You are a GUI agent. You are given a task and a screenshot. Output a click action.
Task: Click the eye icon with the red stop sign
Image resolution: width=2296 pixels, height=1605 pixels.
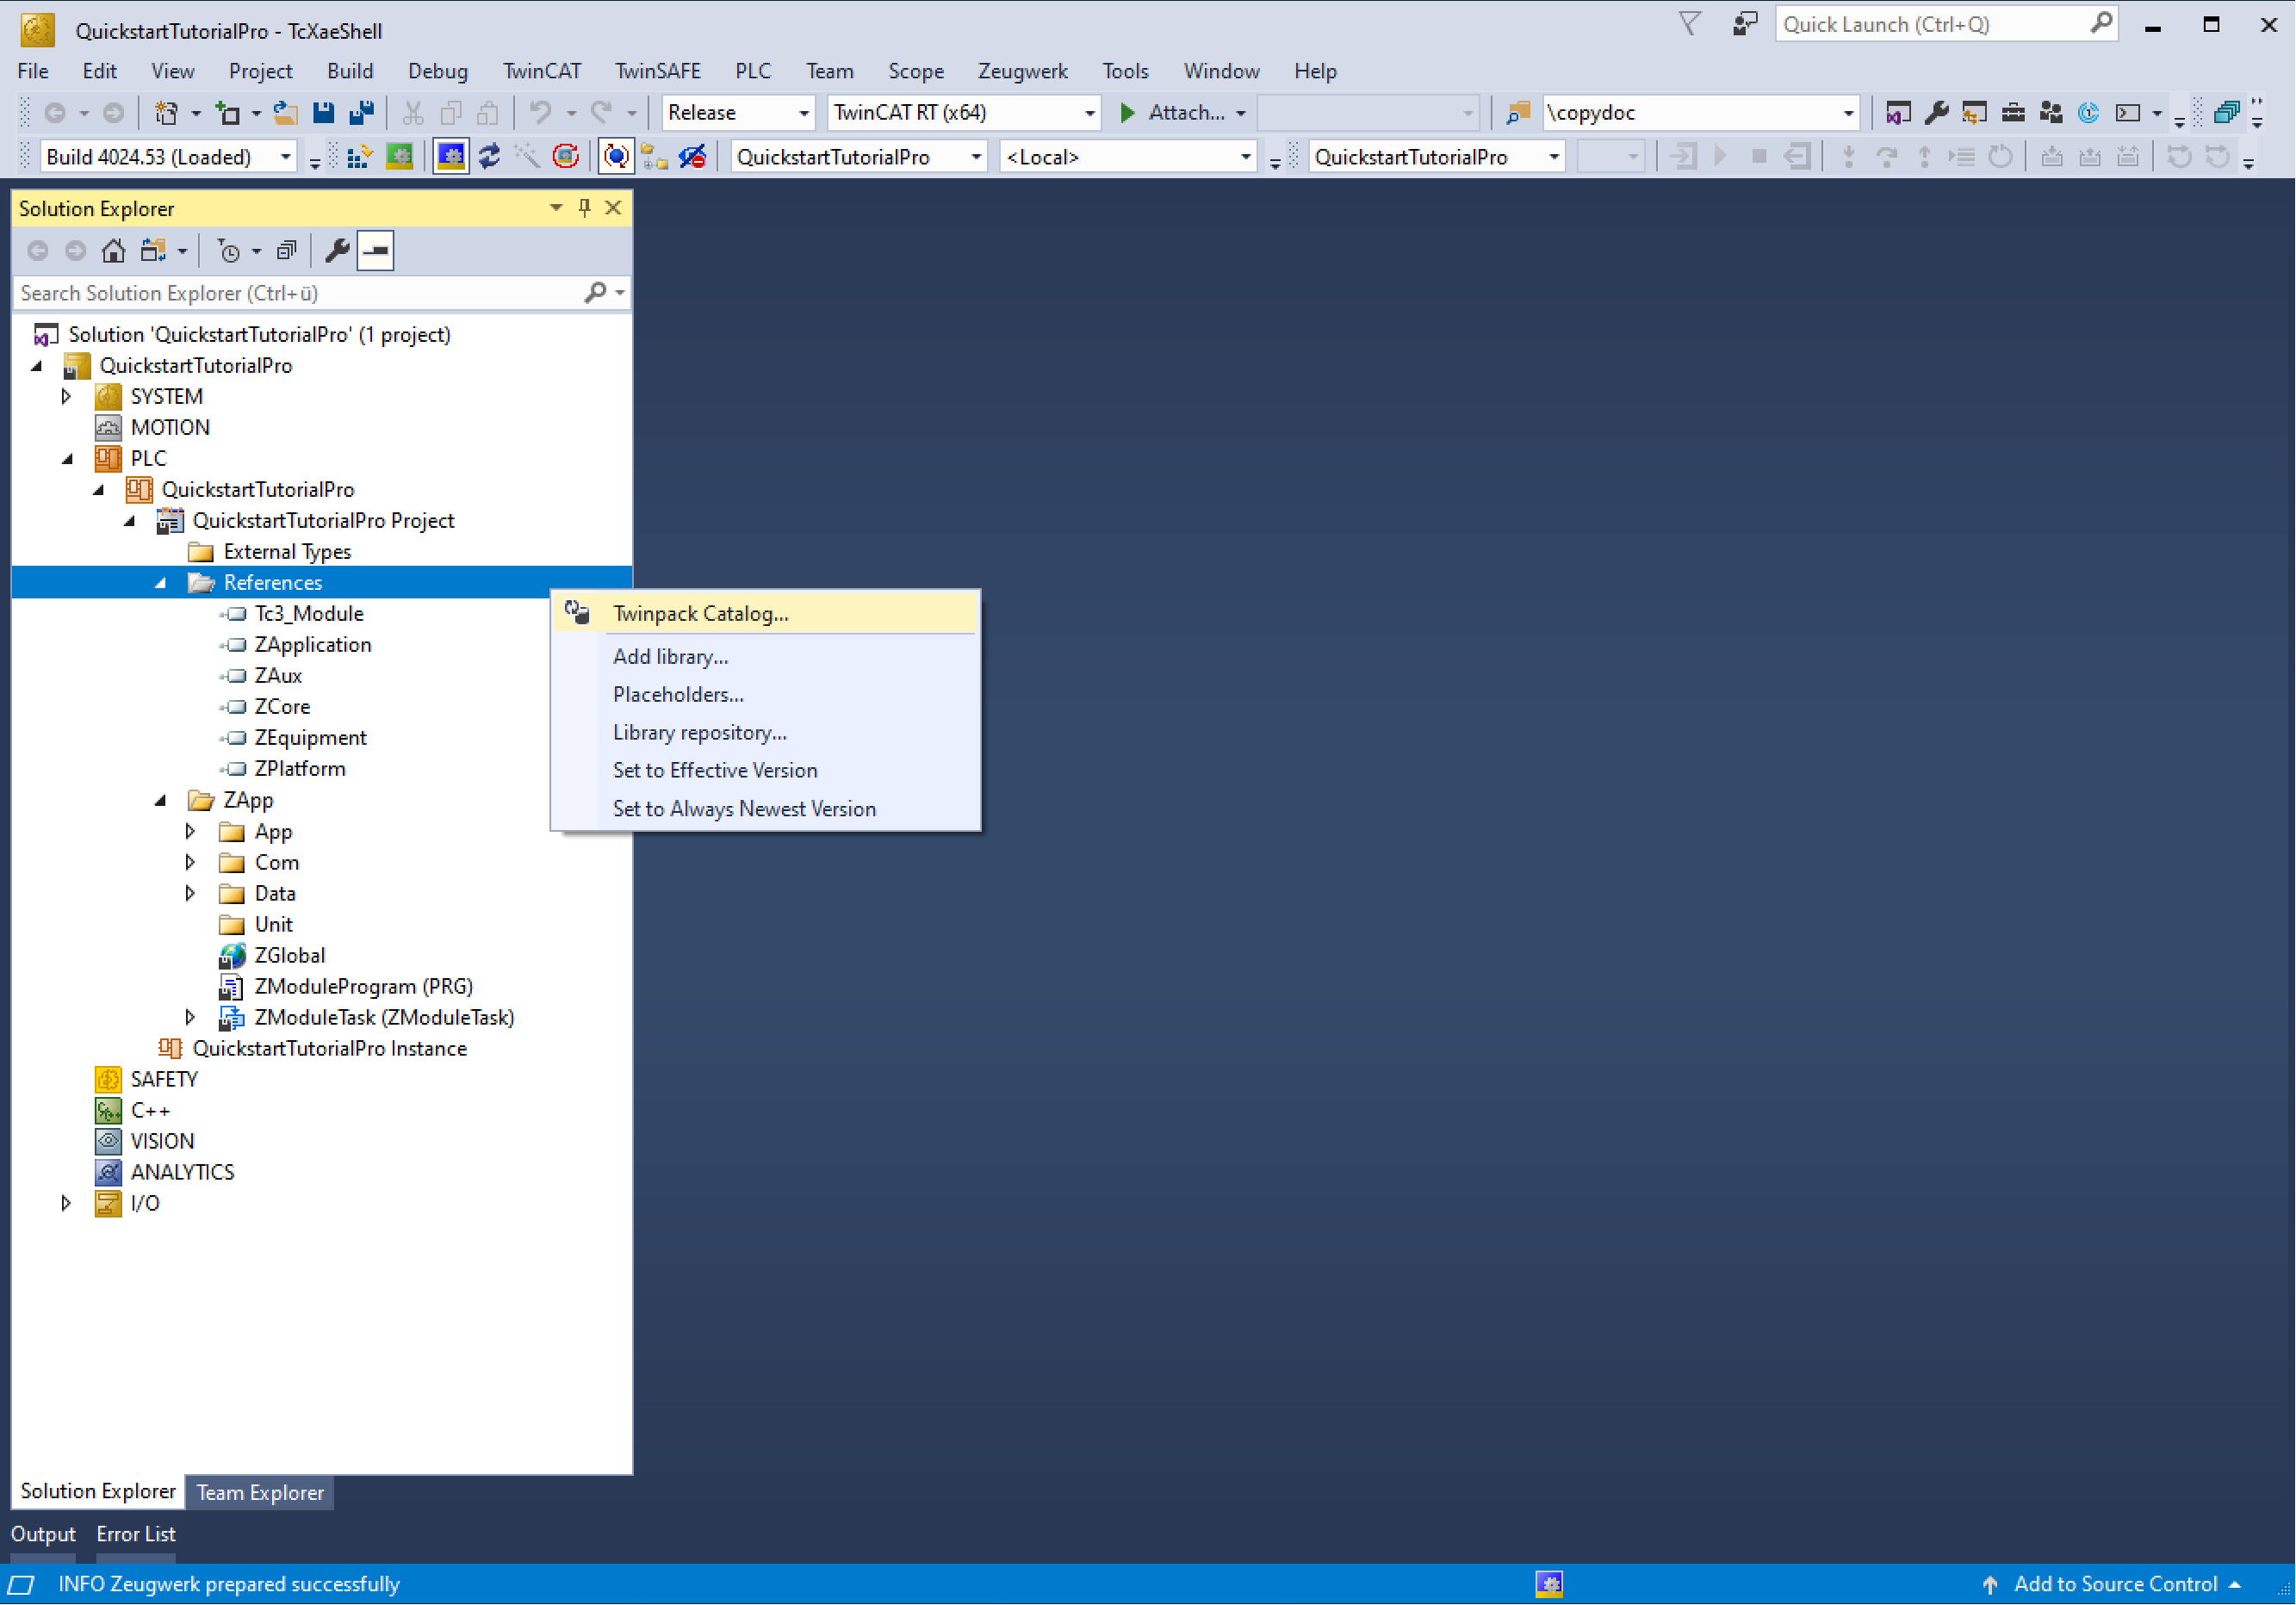click(x=693, y=157)
